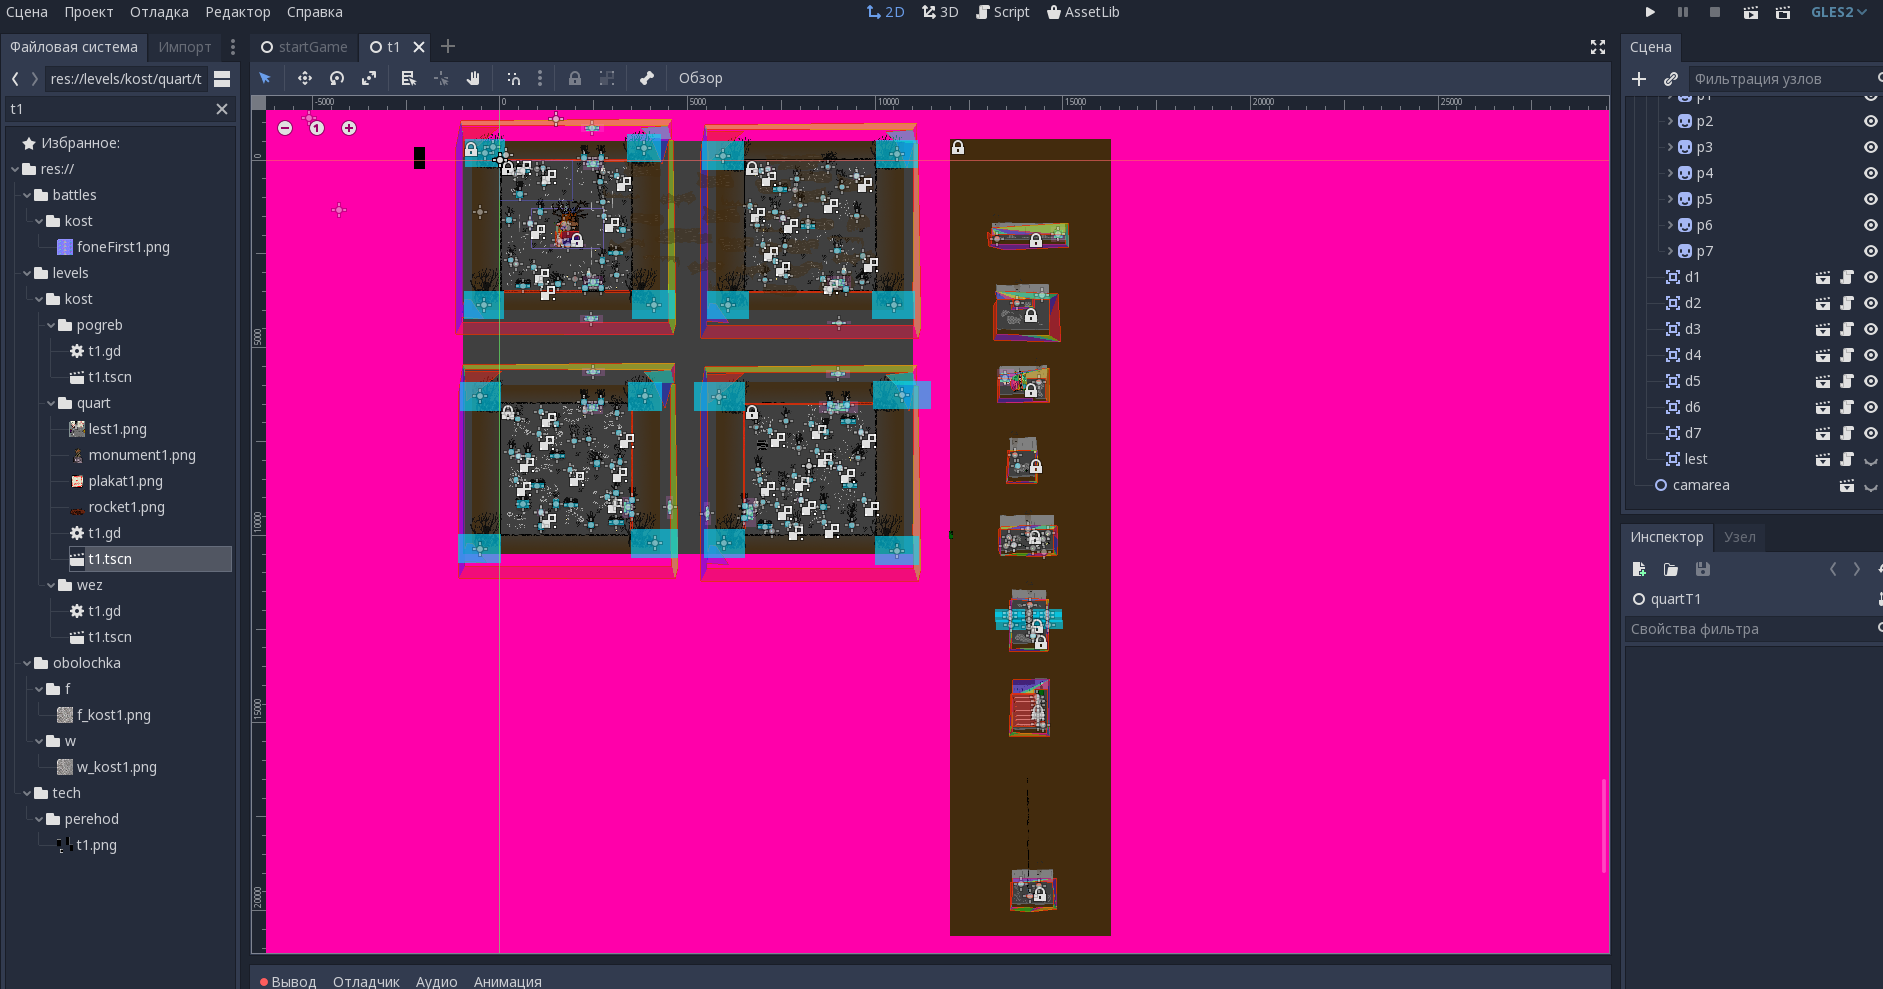Click the Фильтрация узлов search field
The image size is (1883, 989).
point(1785,79)
